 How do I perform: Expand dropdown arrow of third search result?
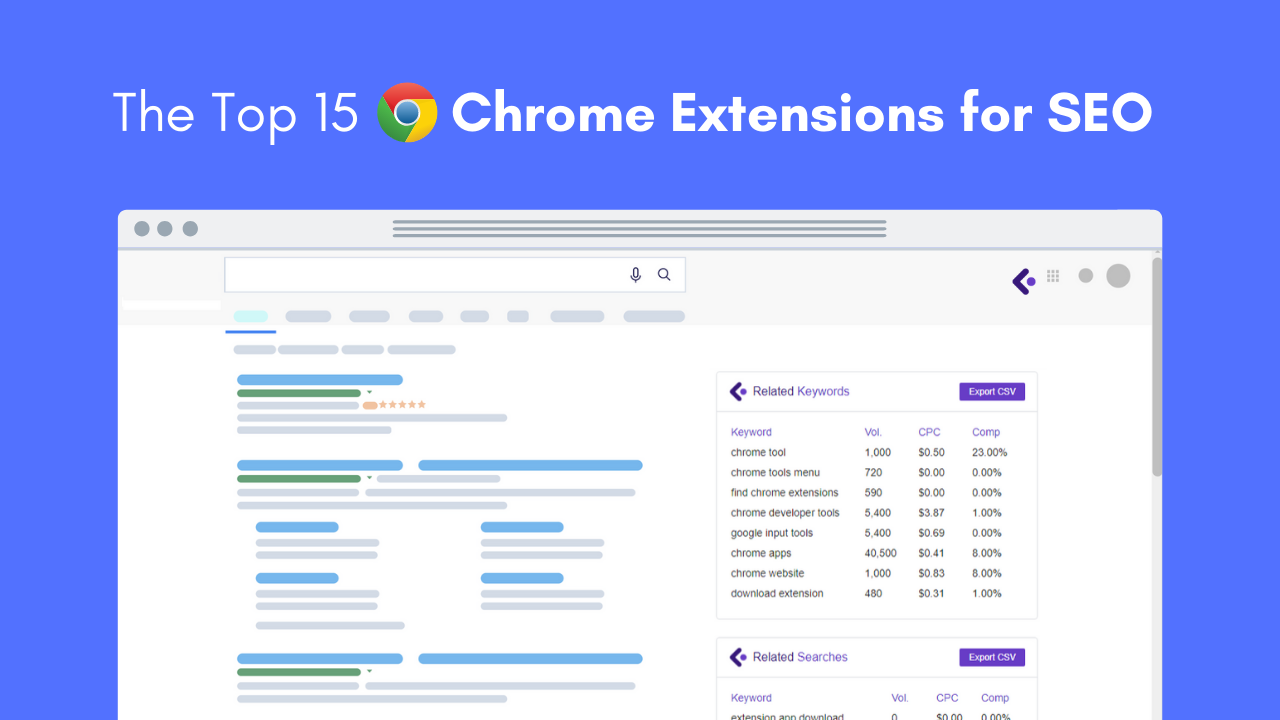pos(369,671)
